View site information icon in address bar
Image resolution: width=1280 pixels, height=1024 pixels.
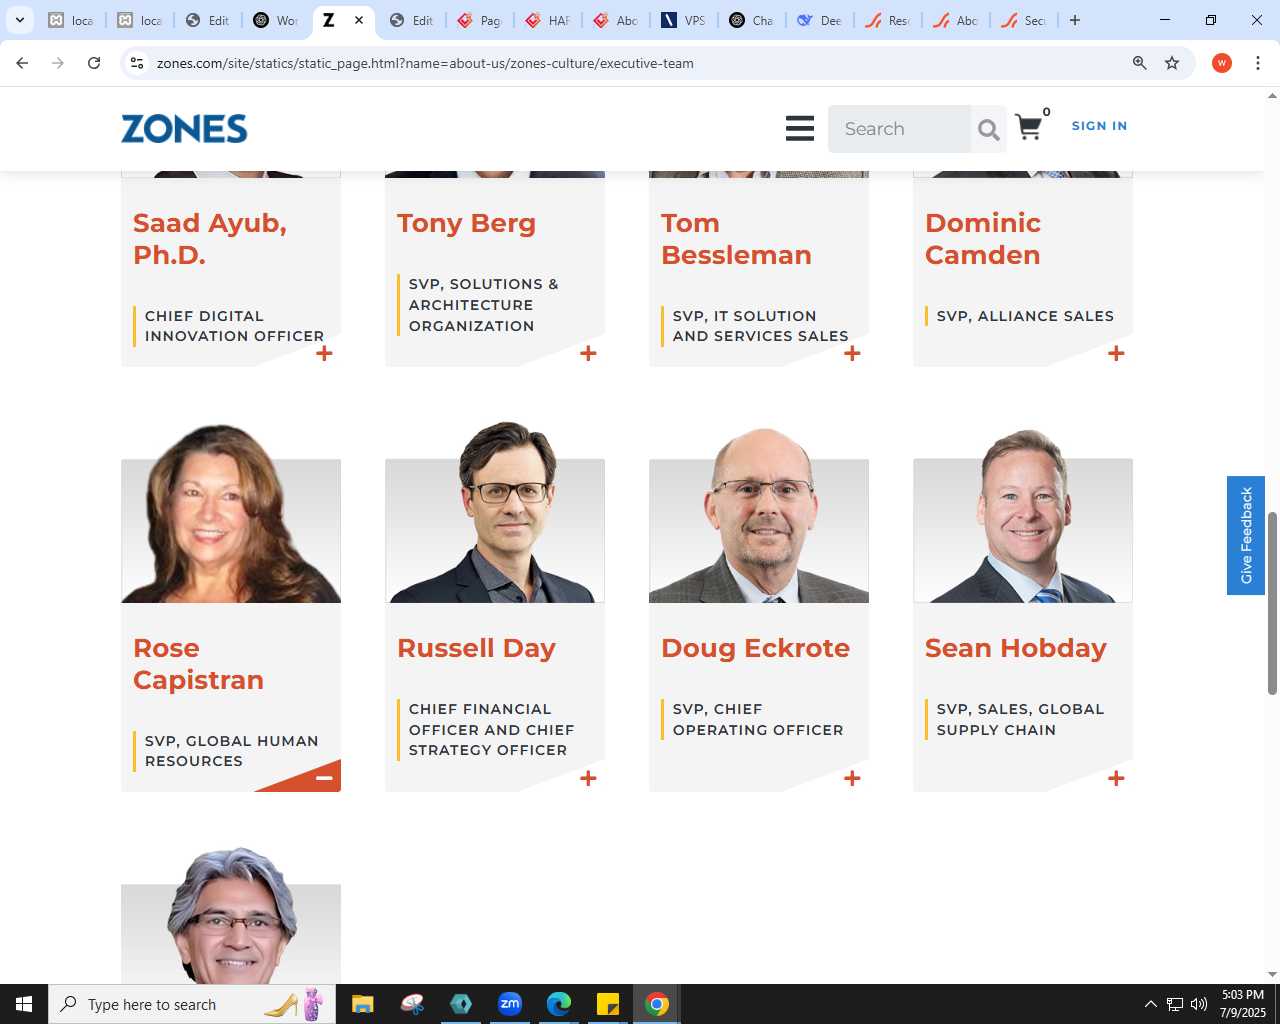(138, 63)
